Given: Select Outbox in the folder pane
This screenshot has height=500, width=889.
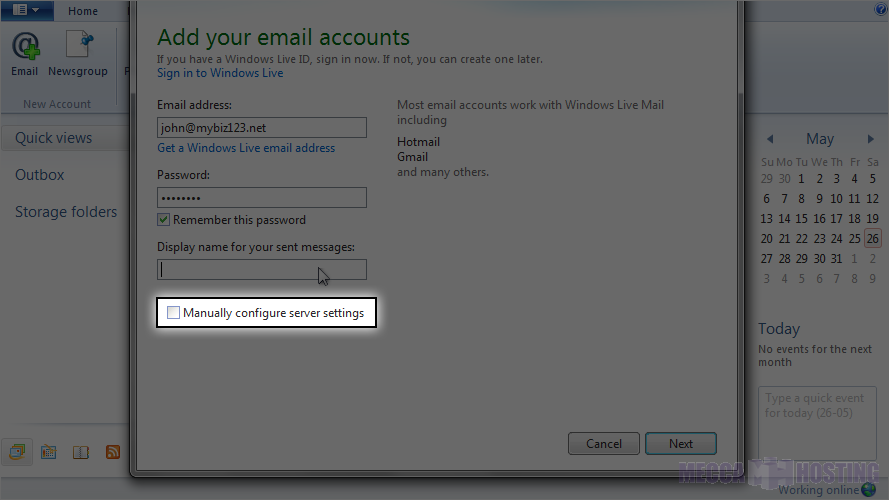Looking at the screenshot, I should pos(40,175).
